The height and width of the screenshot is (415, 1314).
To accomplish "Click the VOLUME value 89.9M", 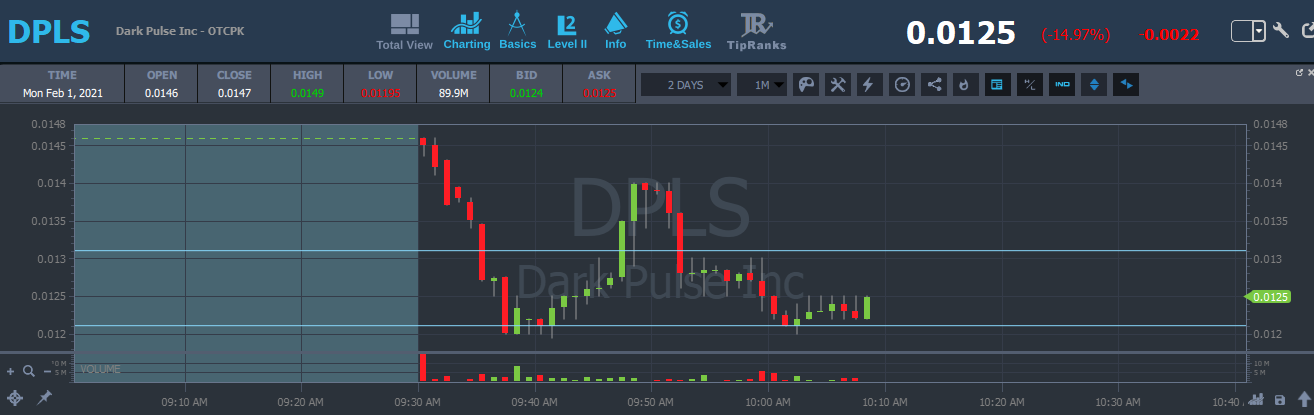I will [454, 93].
